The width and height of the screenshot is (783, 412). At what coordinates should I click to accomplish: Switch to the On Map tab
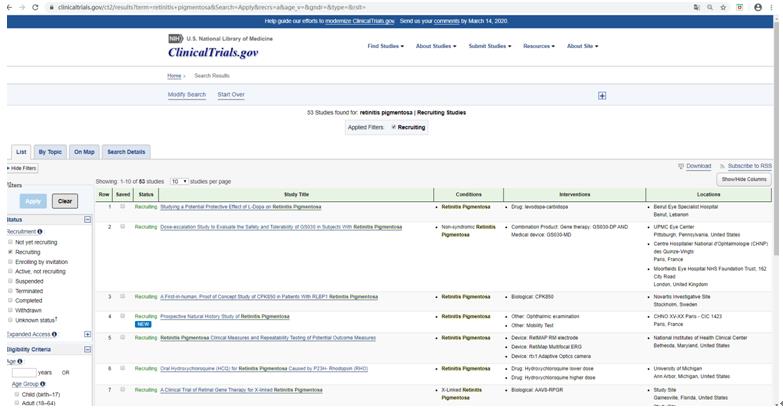pos(84,152)
